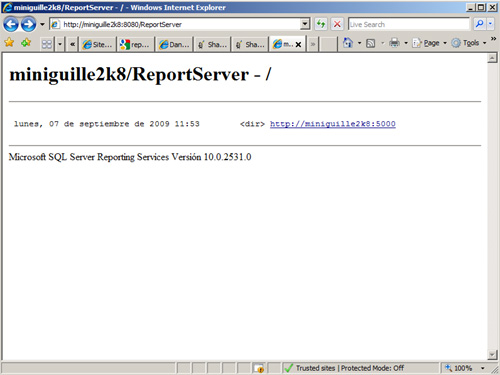Print the page with the printer icon
This screenshot has width=500, height=375.
394,43
